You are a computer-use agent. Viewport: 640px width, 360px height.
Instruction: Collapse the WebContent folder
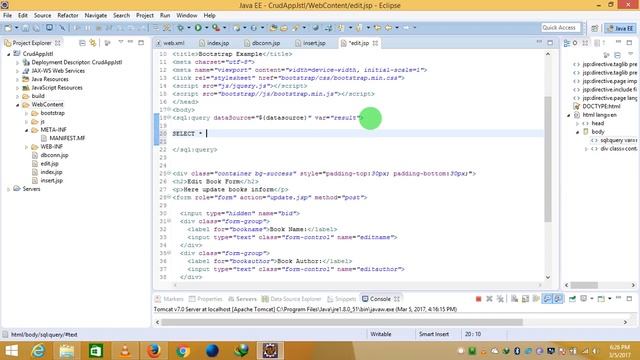click(x=18, y=105)
